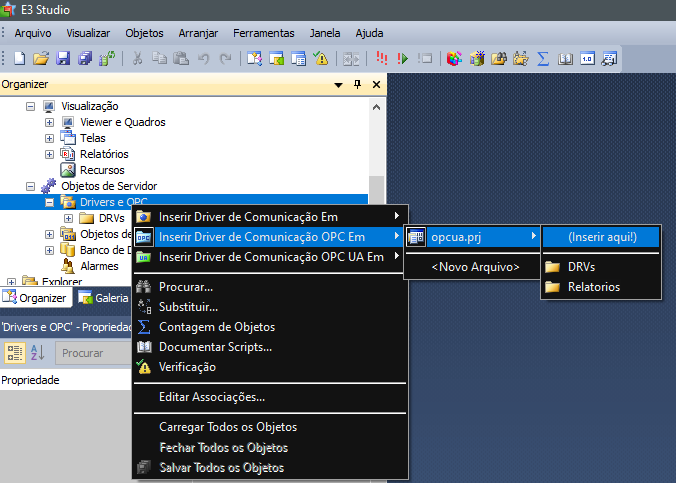
Task: Click Carregar Todos os Objetos
Action: [270, 427]
